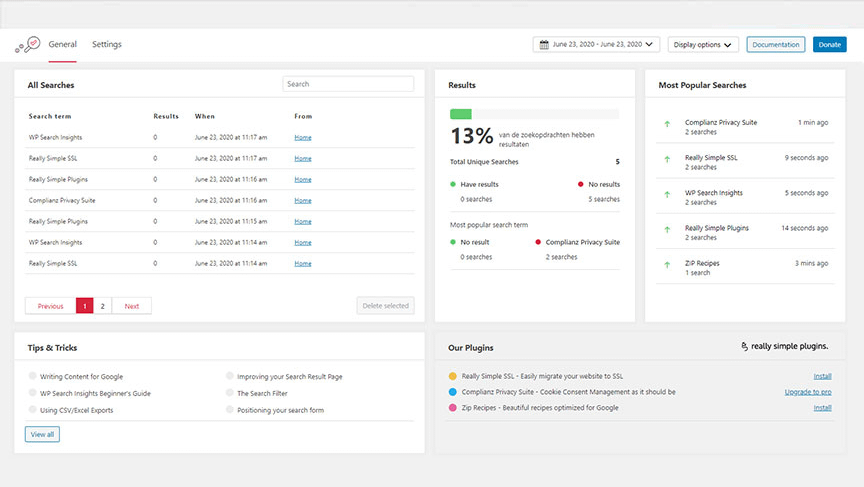Sort by the Results column header
864x487 pixels.
[x=166, y=116]
